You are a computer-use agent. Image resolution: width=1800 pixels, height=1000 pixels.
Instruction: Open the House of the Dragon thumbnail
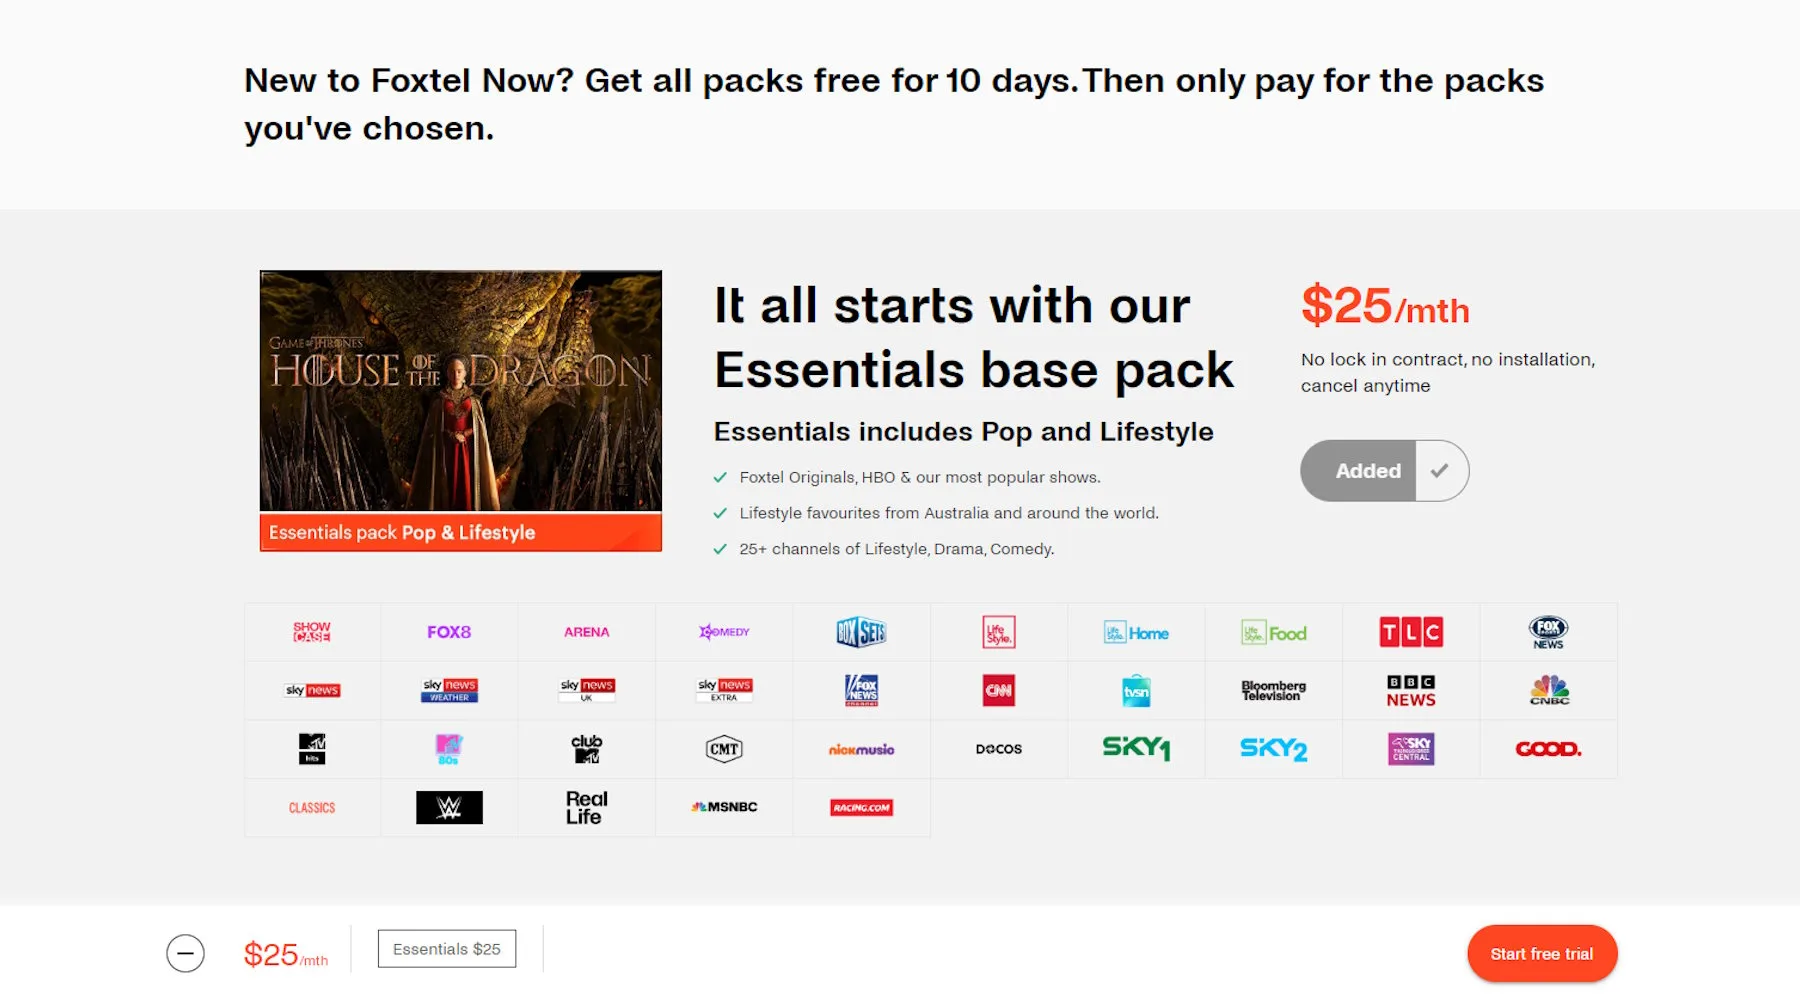coord(461,390)
